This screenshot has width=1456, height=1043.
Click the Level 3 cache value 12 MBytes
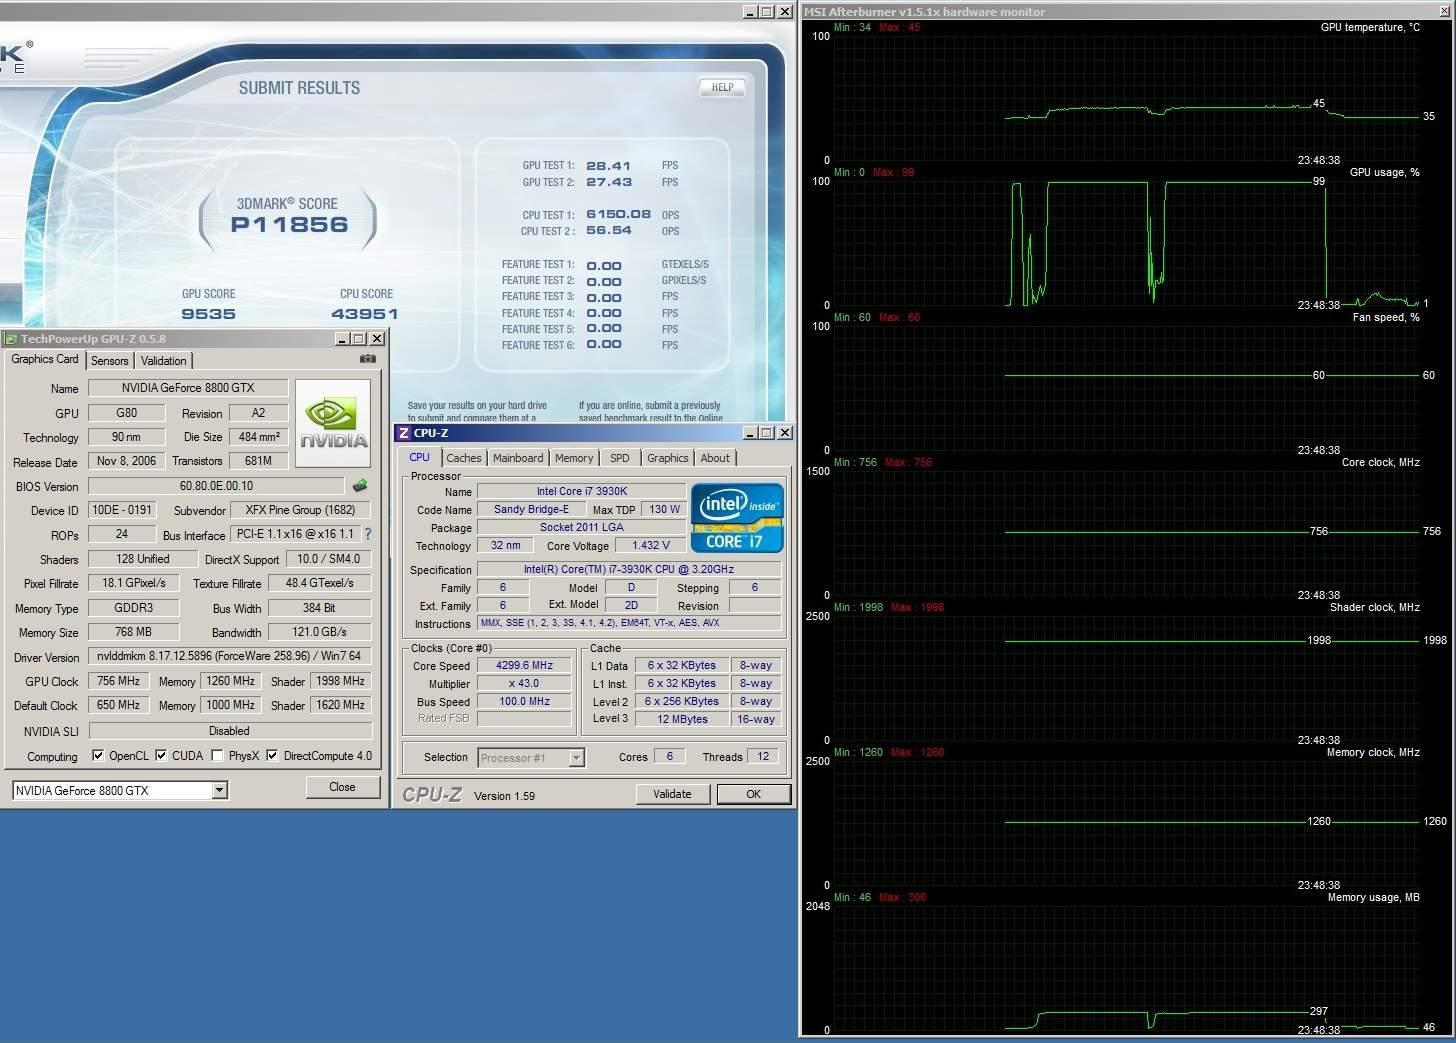pyautogui.click(x=682, y=719)
